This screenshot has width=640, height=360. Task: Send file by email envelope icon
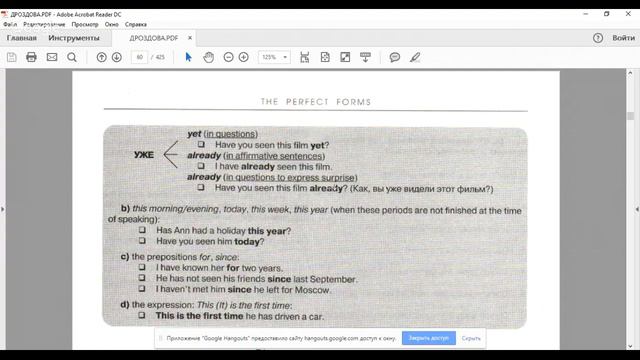[x=52, y=57]
